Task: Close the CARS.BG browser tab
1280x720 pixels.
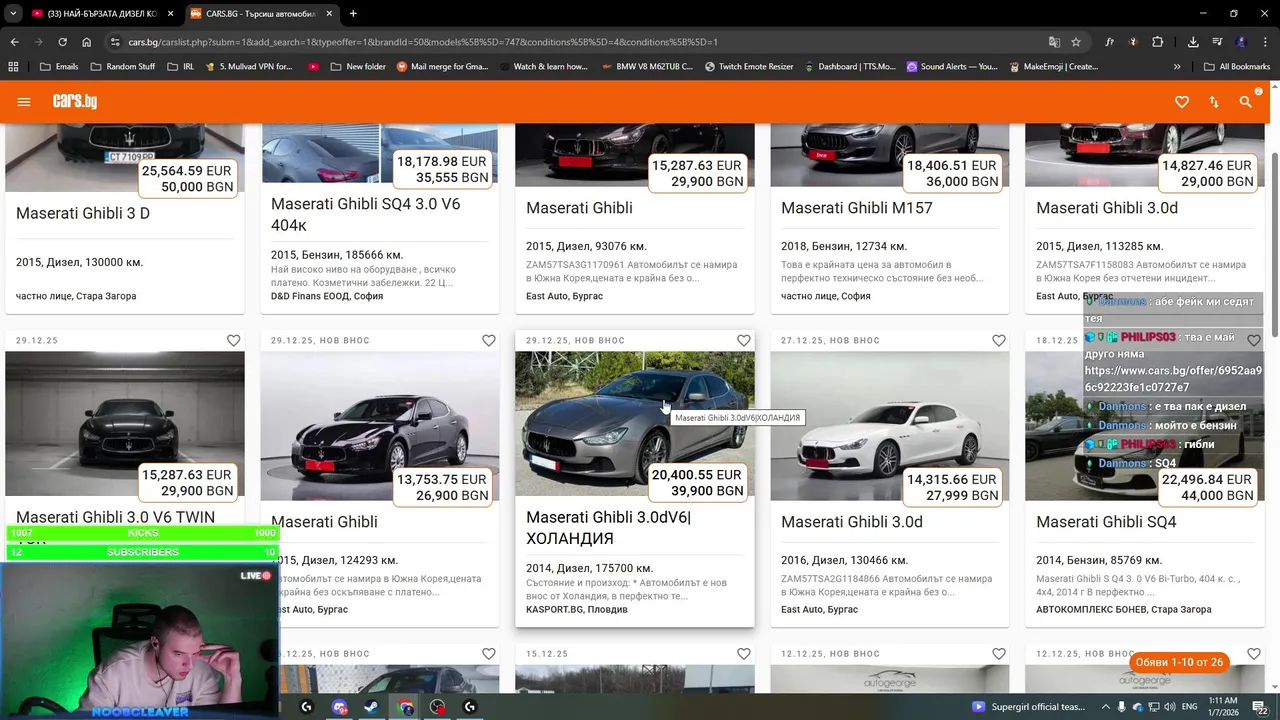Action: click(329, 14)
